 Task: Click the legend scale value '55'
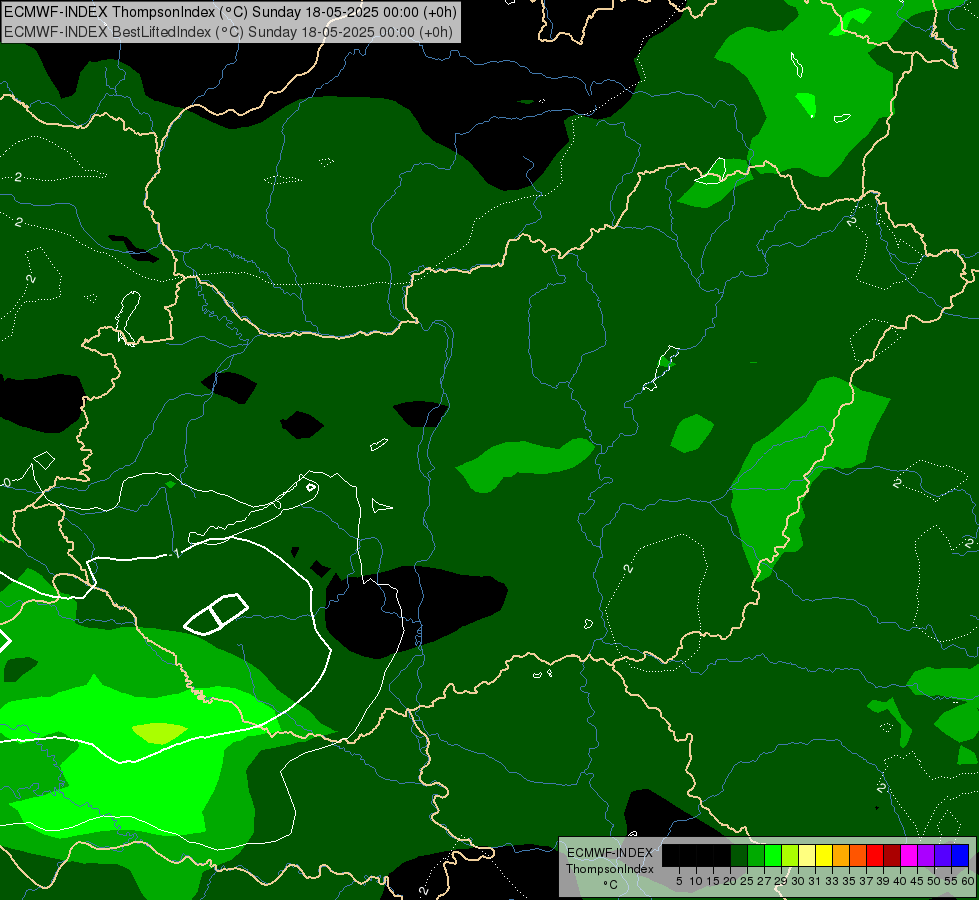(x=951, y=881)
